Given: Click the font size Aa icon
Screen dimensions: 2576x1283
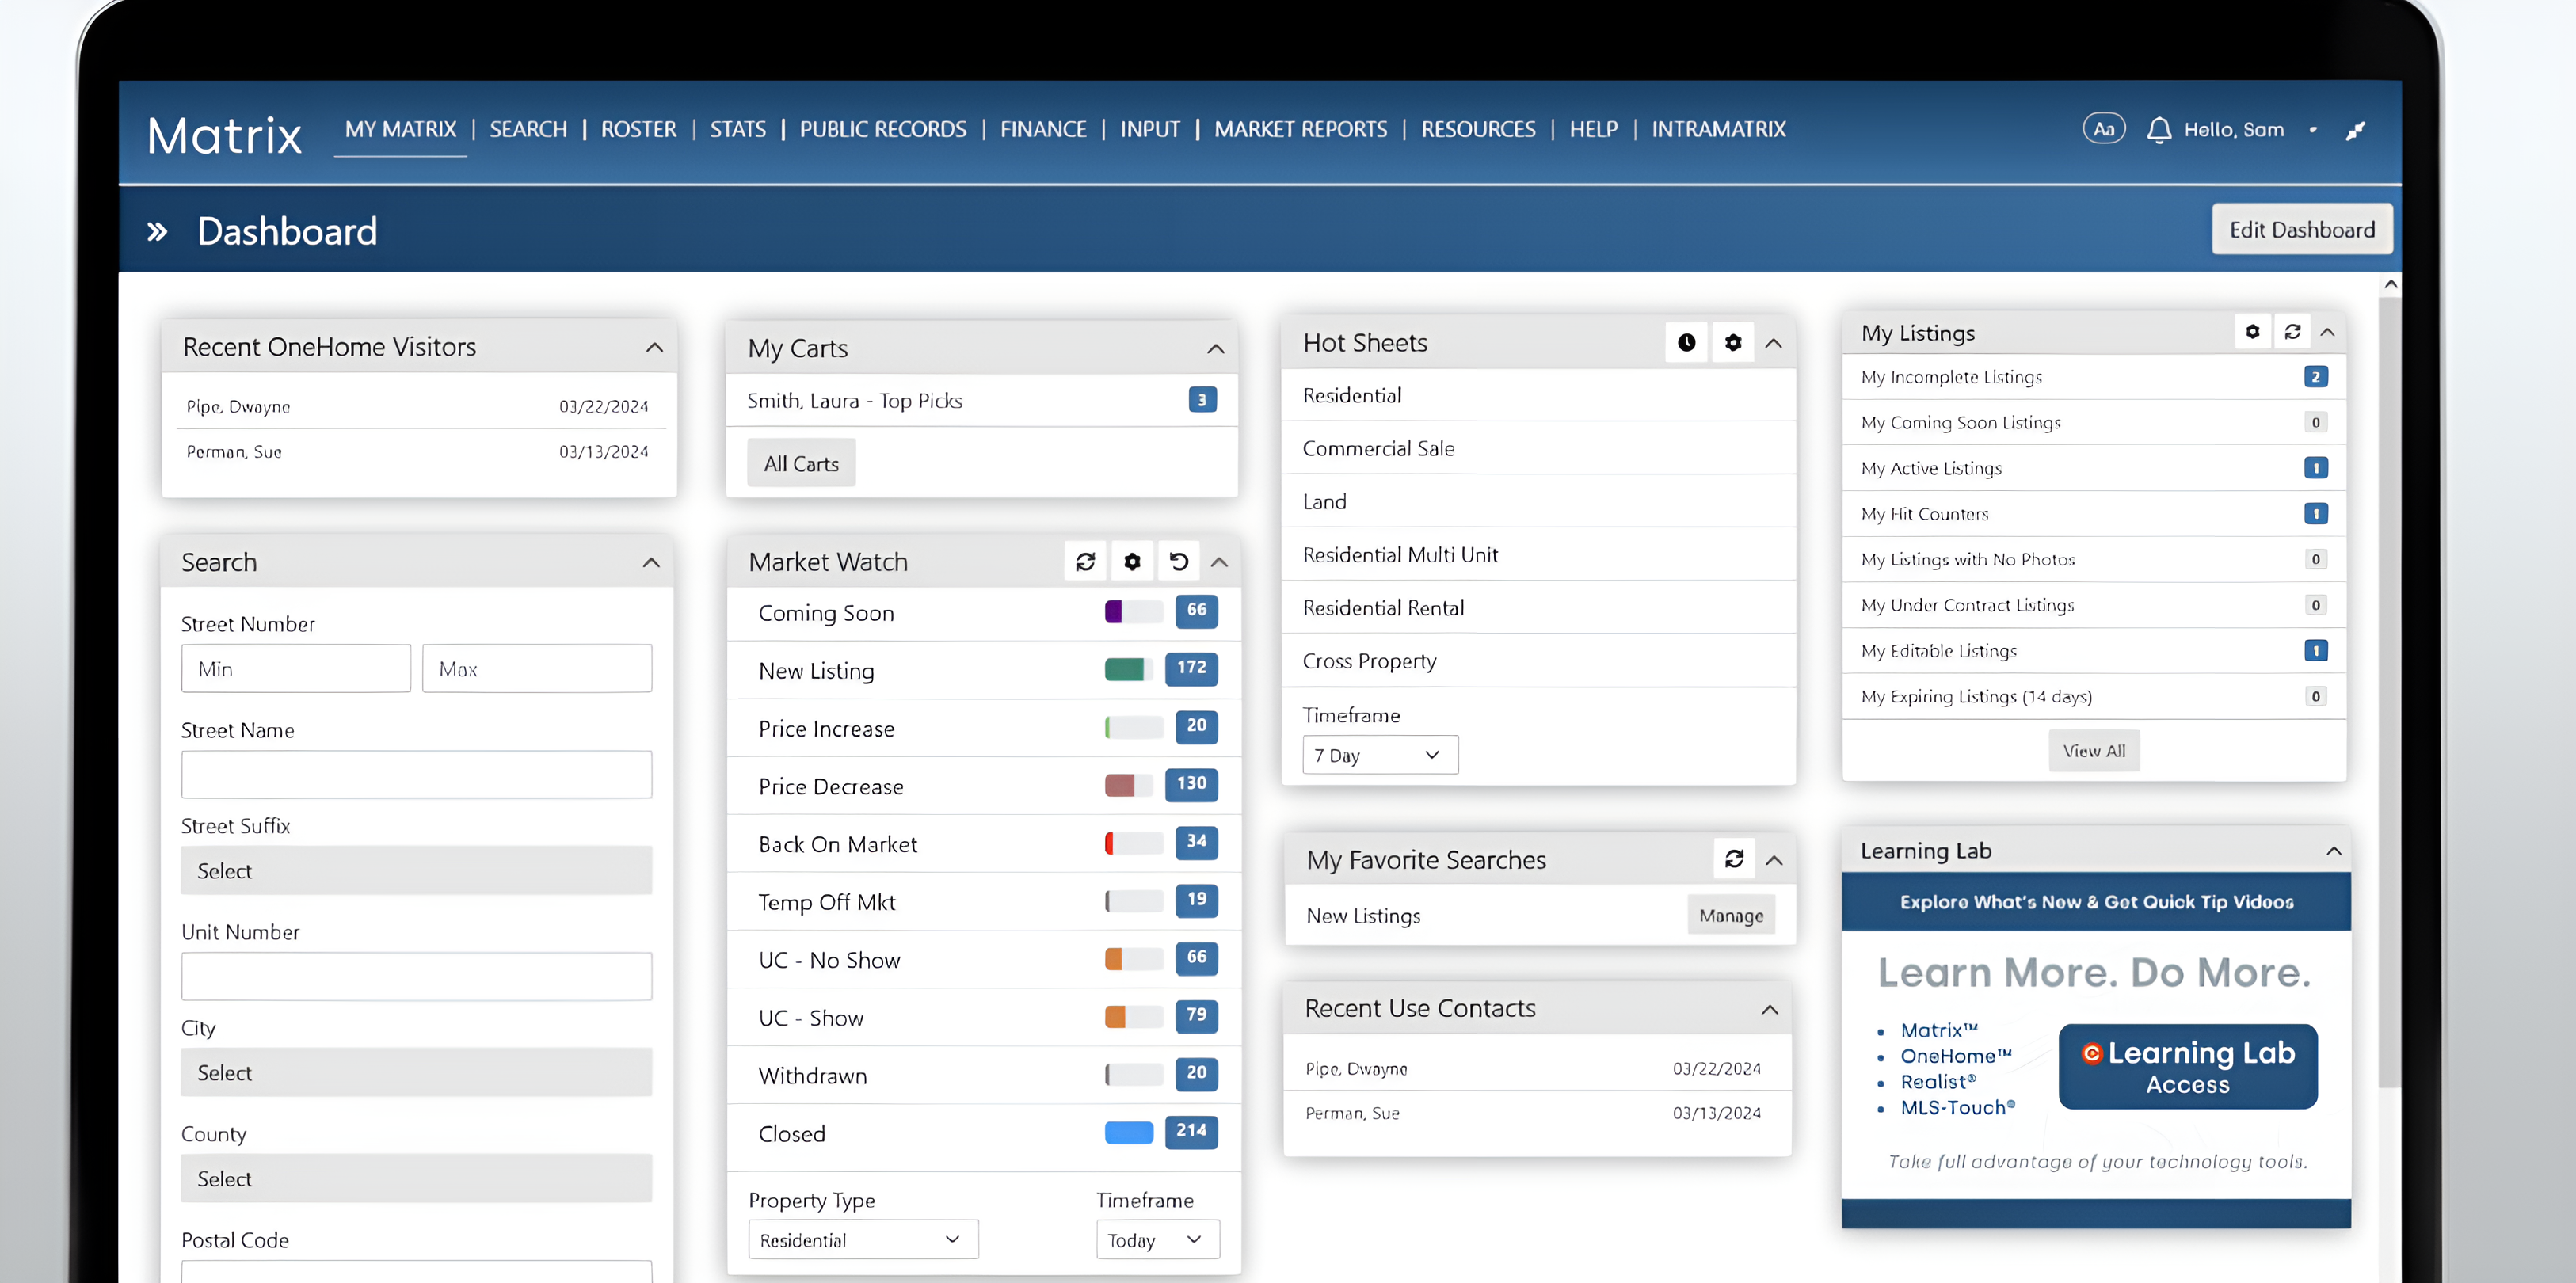Looking at the screenshot, I should tap(2103, 129).
